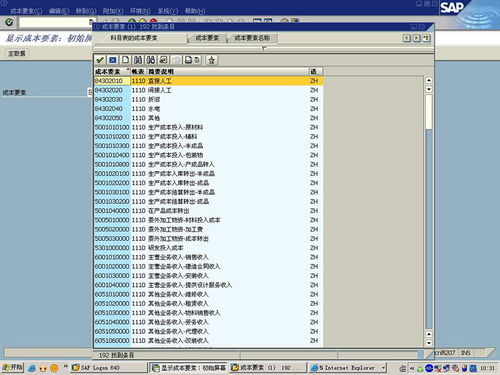Viewport: 500px width, 375px height.
Task: Show next tab with right arrow button
Action: coord(416,38)
